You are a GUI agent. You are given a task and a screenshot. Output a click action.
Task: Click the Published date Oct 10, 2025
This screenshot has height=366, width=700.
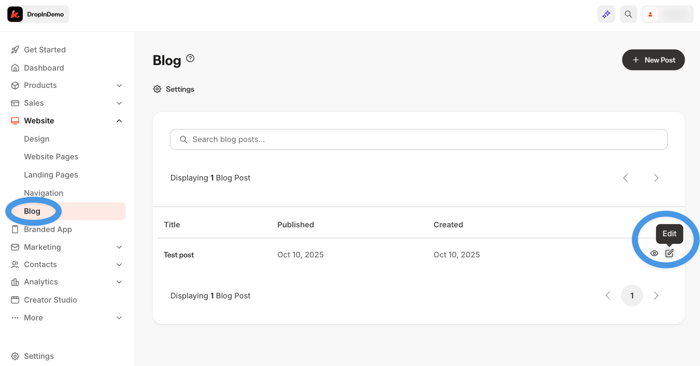point(300,255)
